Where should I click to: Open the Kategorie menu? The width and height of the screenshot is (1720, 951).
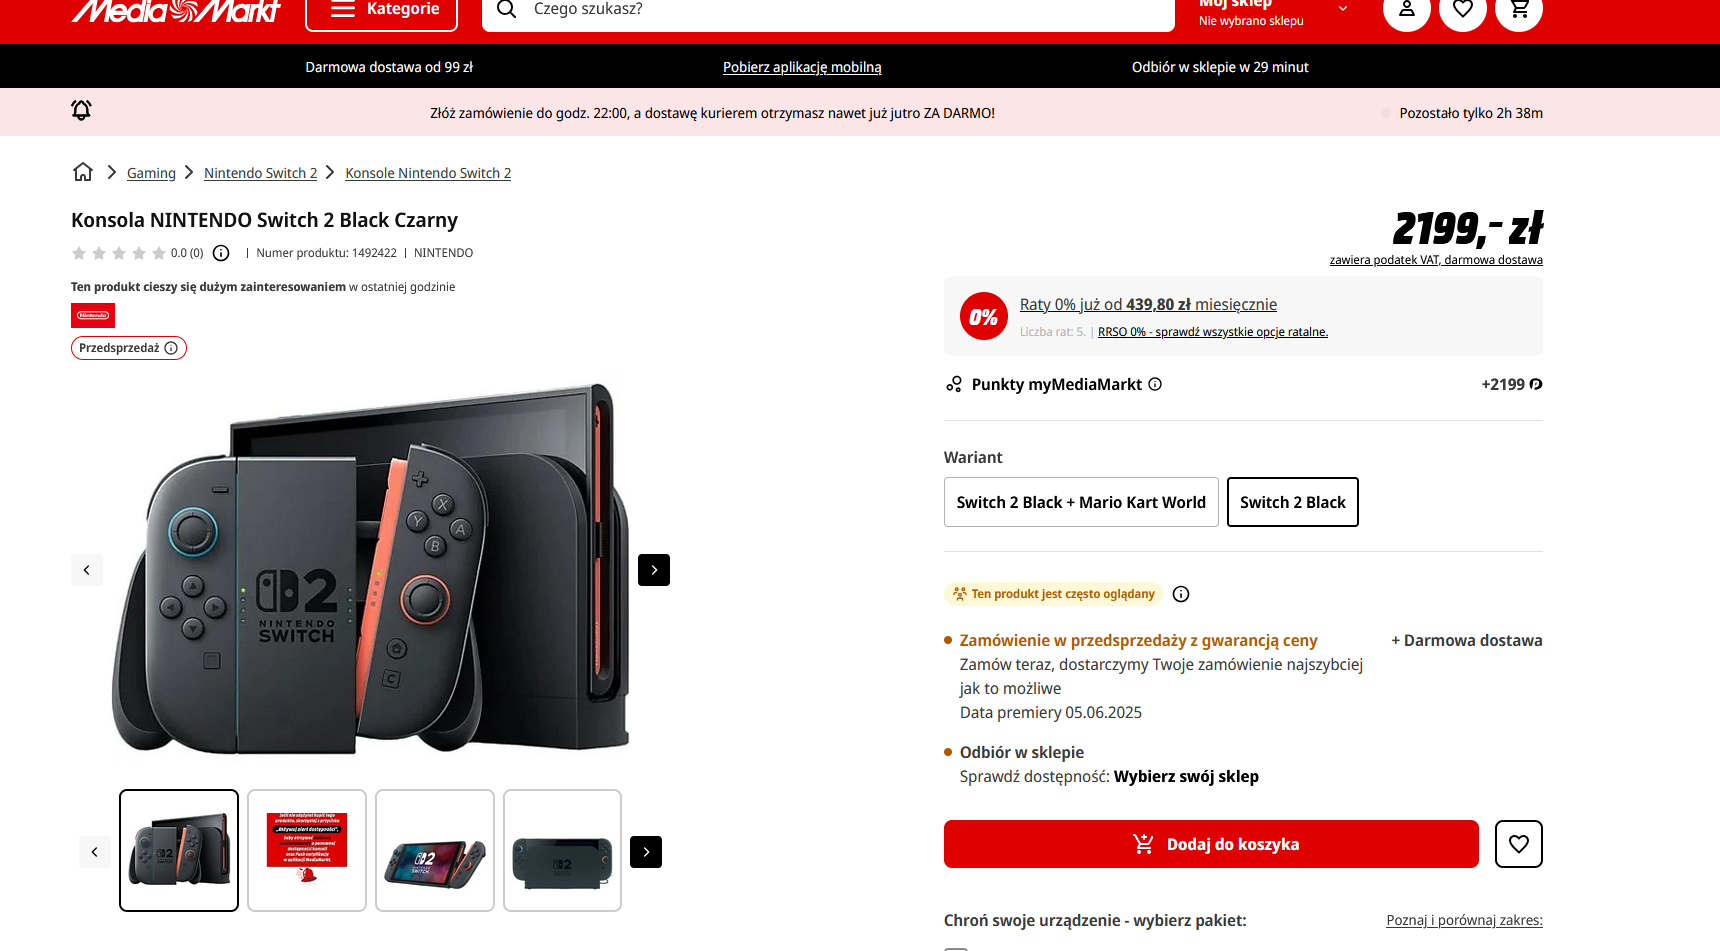click(381, 10)
